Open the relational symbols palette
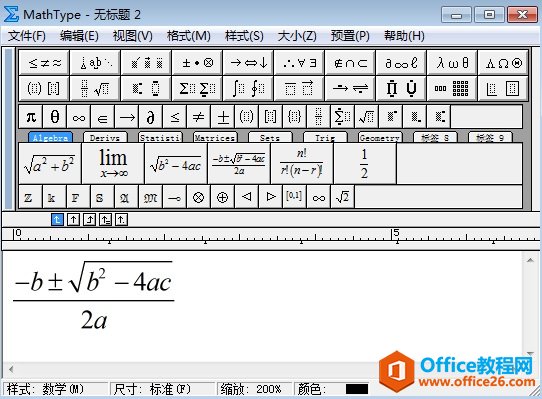The width and height of the screenshot is (542, 399). pyautogui.click(x=44, y=63)
